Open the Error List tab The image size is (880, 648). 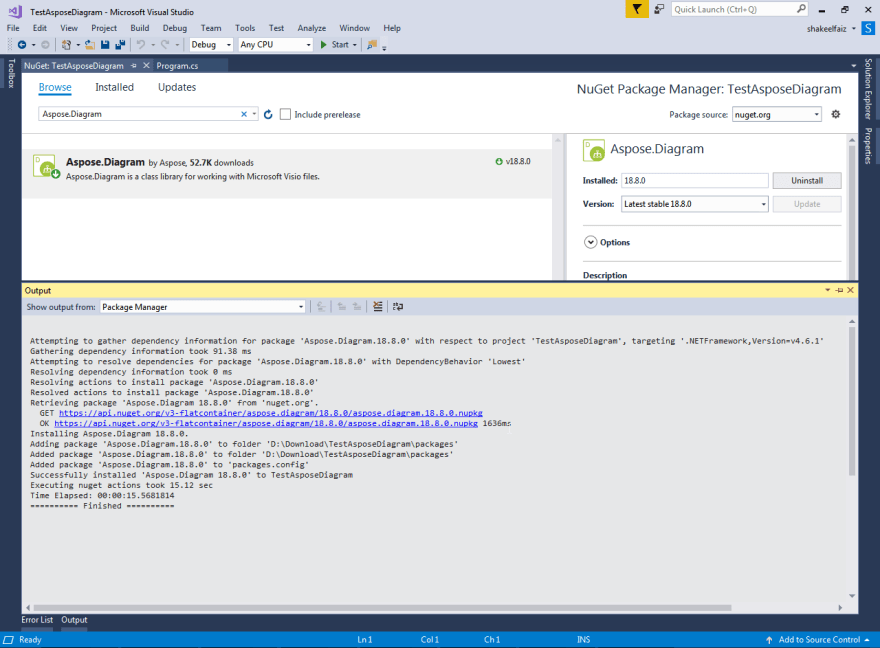point(37,619)
